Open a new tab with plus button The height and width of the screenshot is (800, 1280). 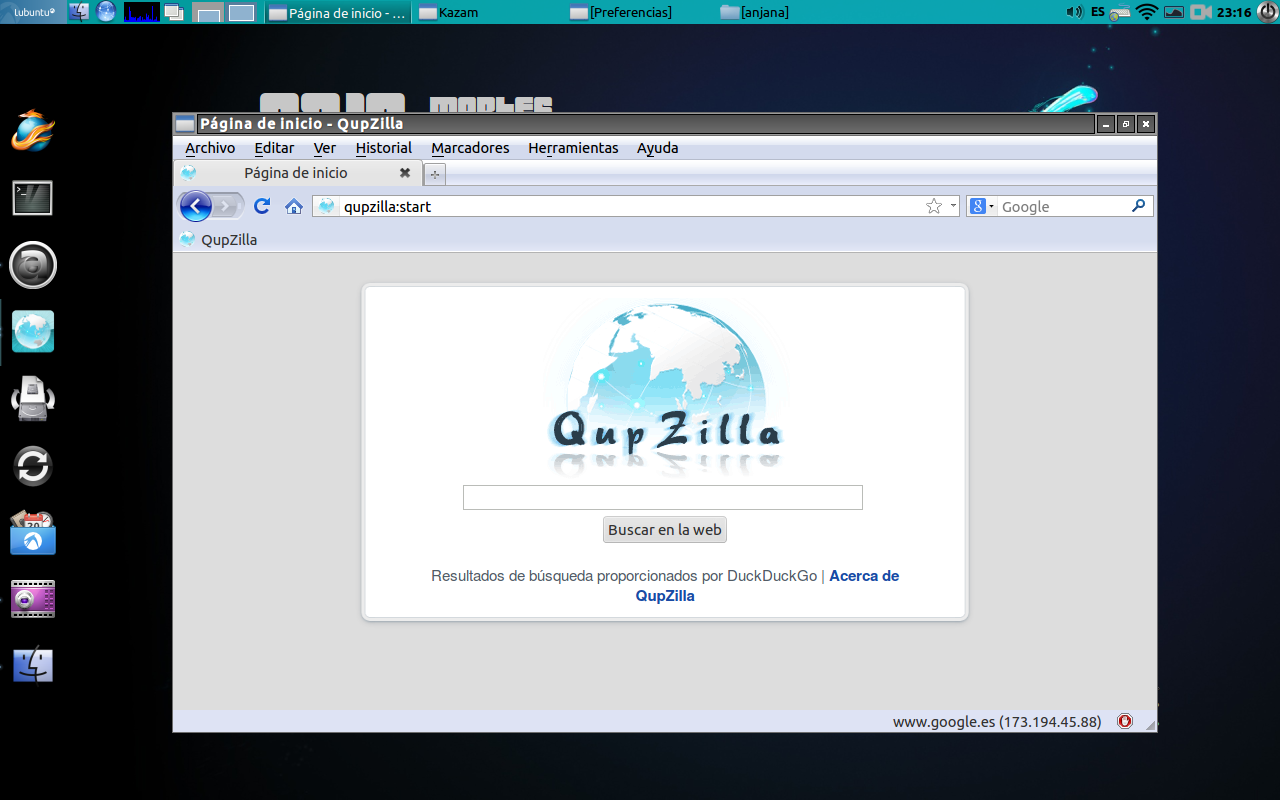pos(435,174)
